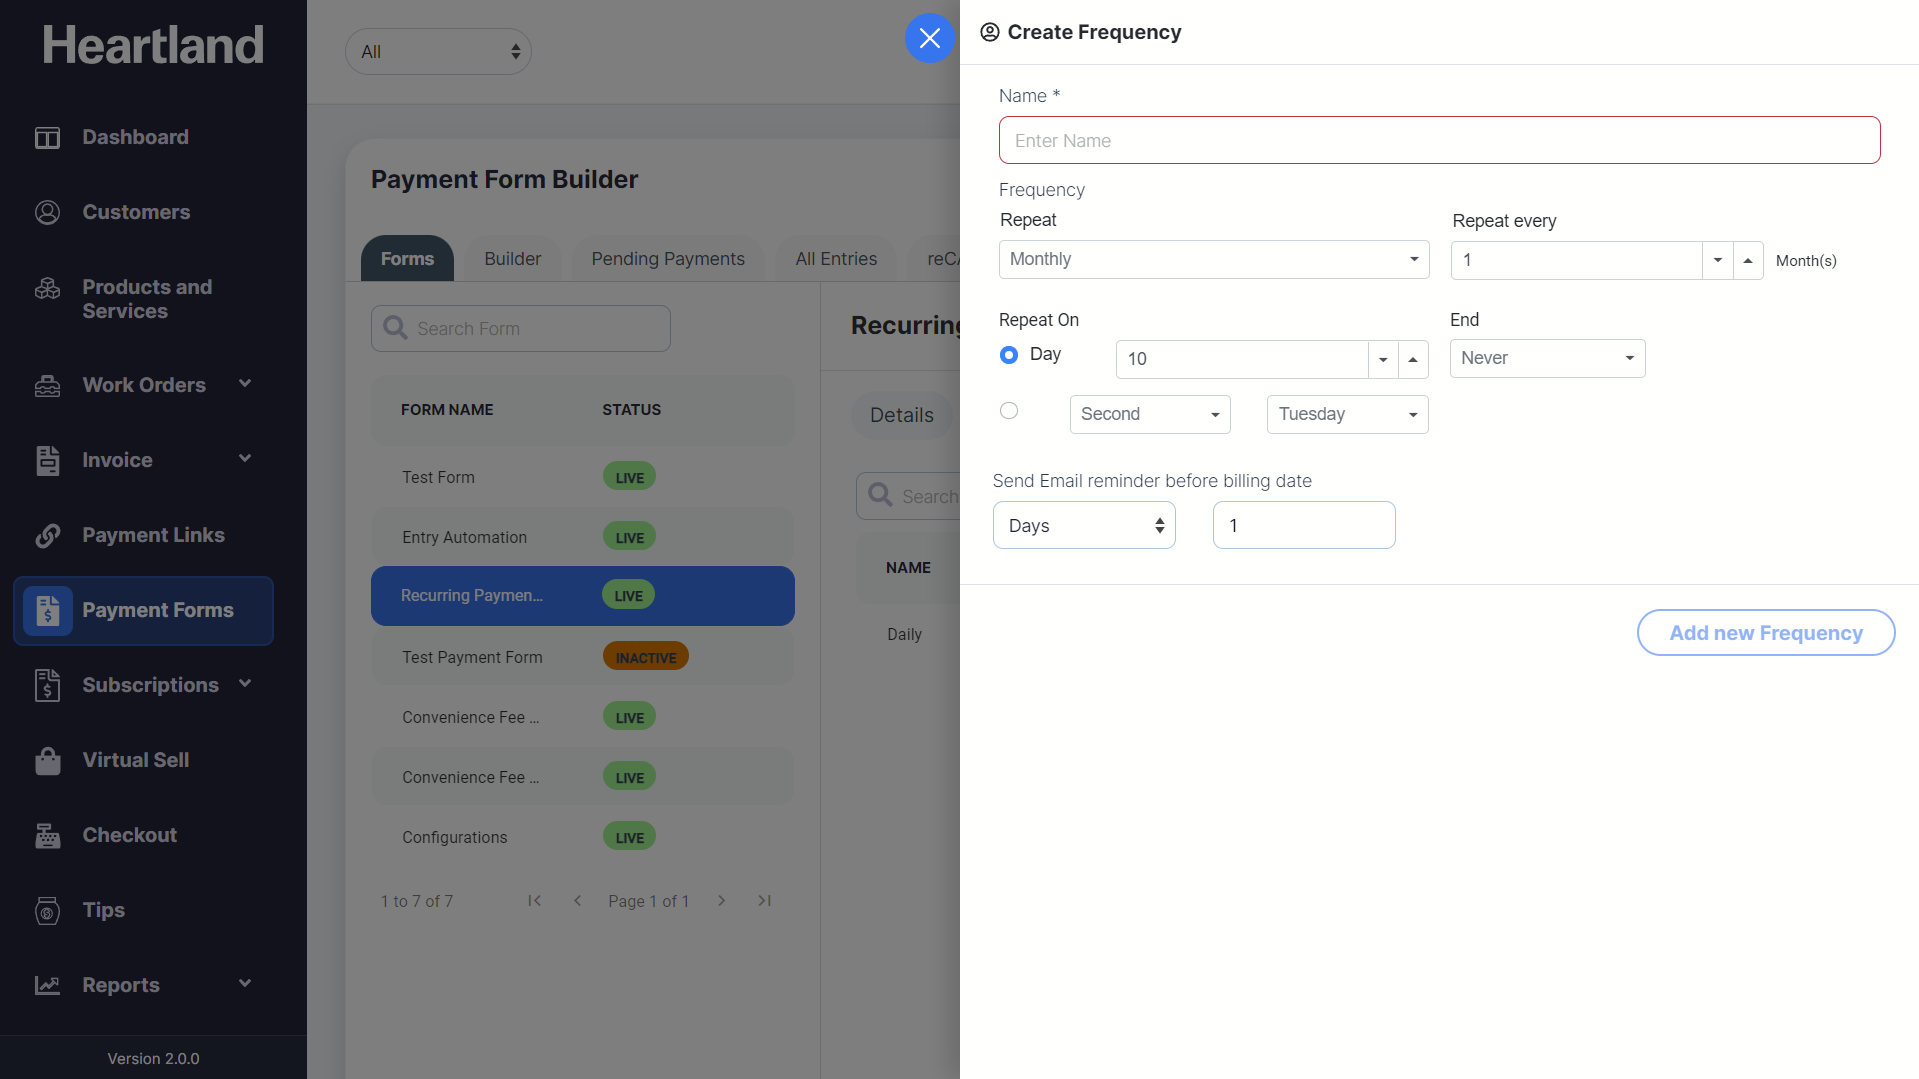The image size is (1919, 1079).
Task: Click the Enter Name input field
Action: (x=1438, y=141)
